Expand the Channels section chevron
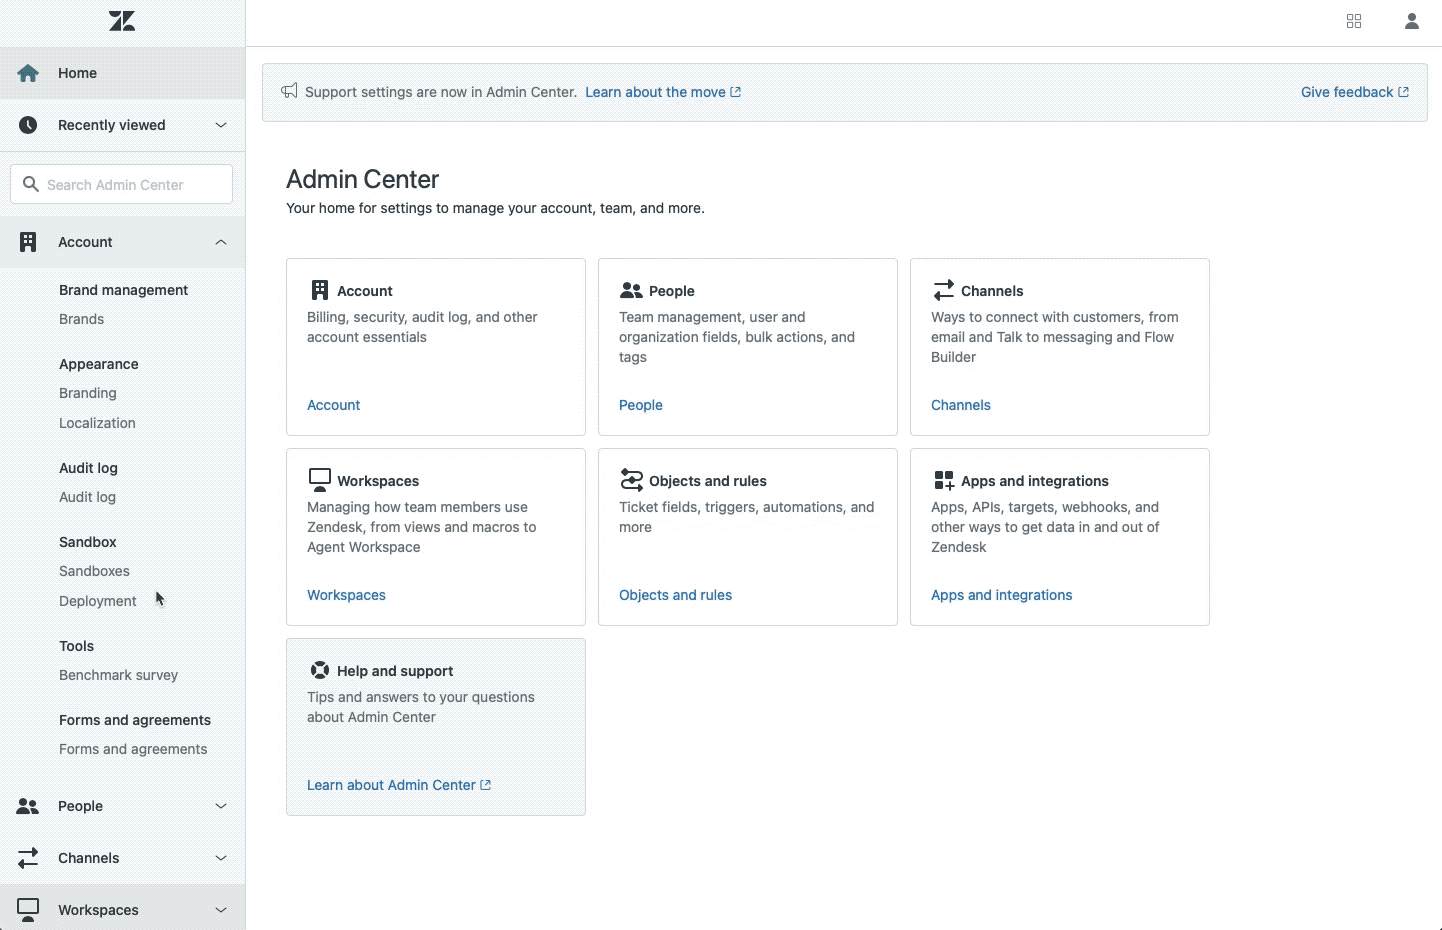The width and height of the screenshot is (1442, 930). [x=221, y=858]
